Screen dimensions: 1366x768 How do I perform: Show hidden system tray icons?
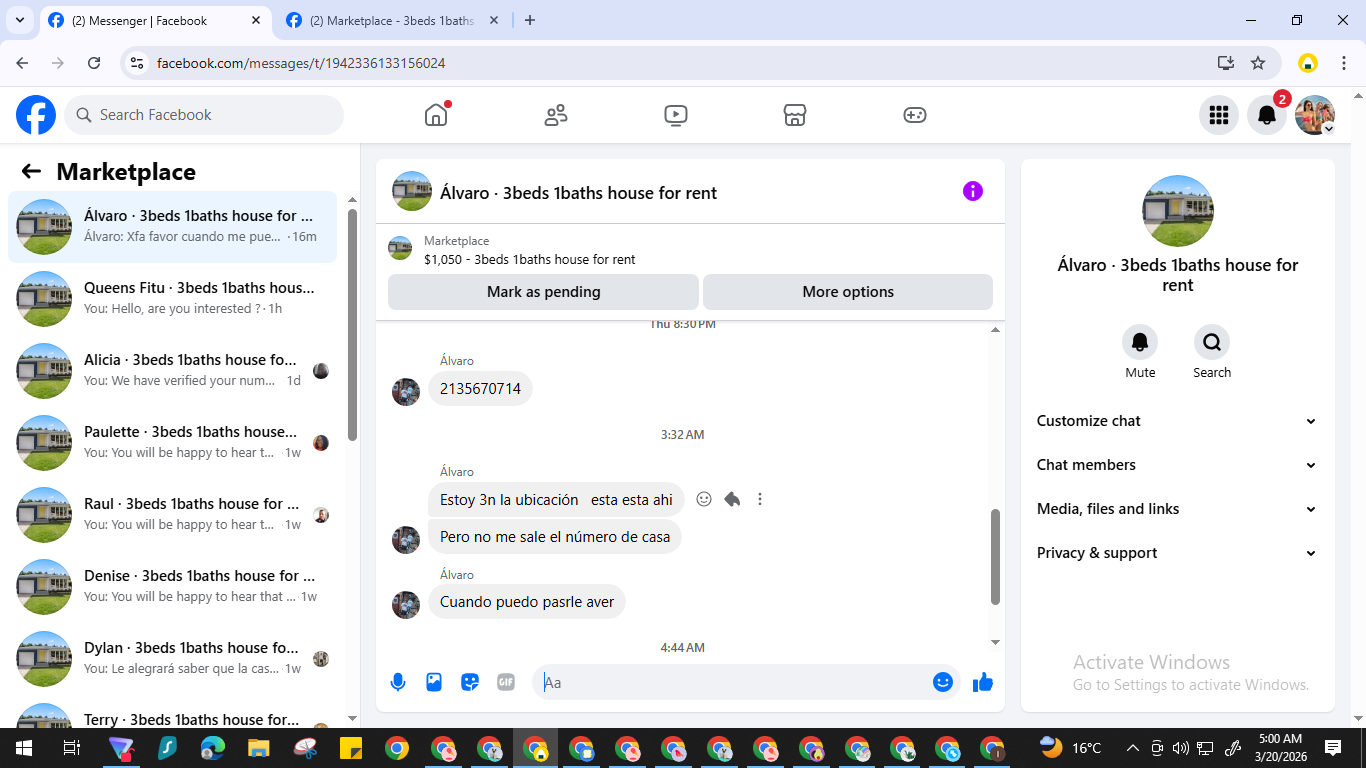1133,748
